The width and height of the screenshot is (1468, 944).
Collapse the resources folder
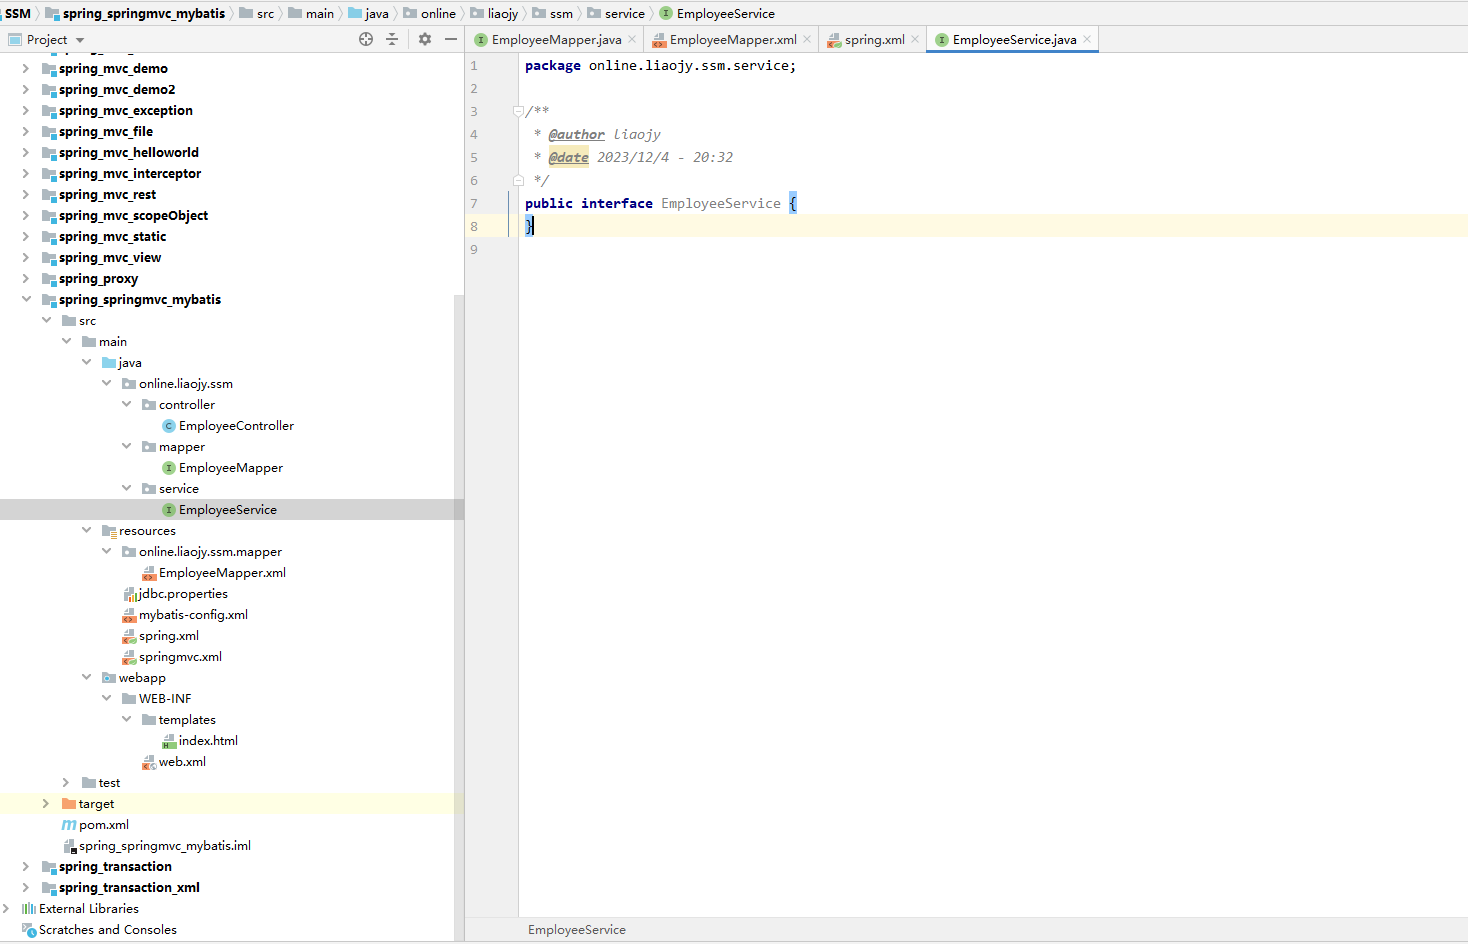[87, 530]
